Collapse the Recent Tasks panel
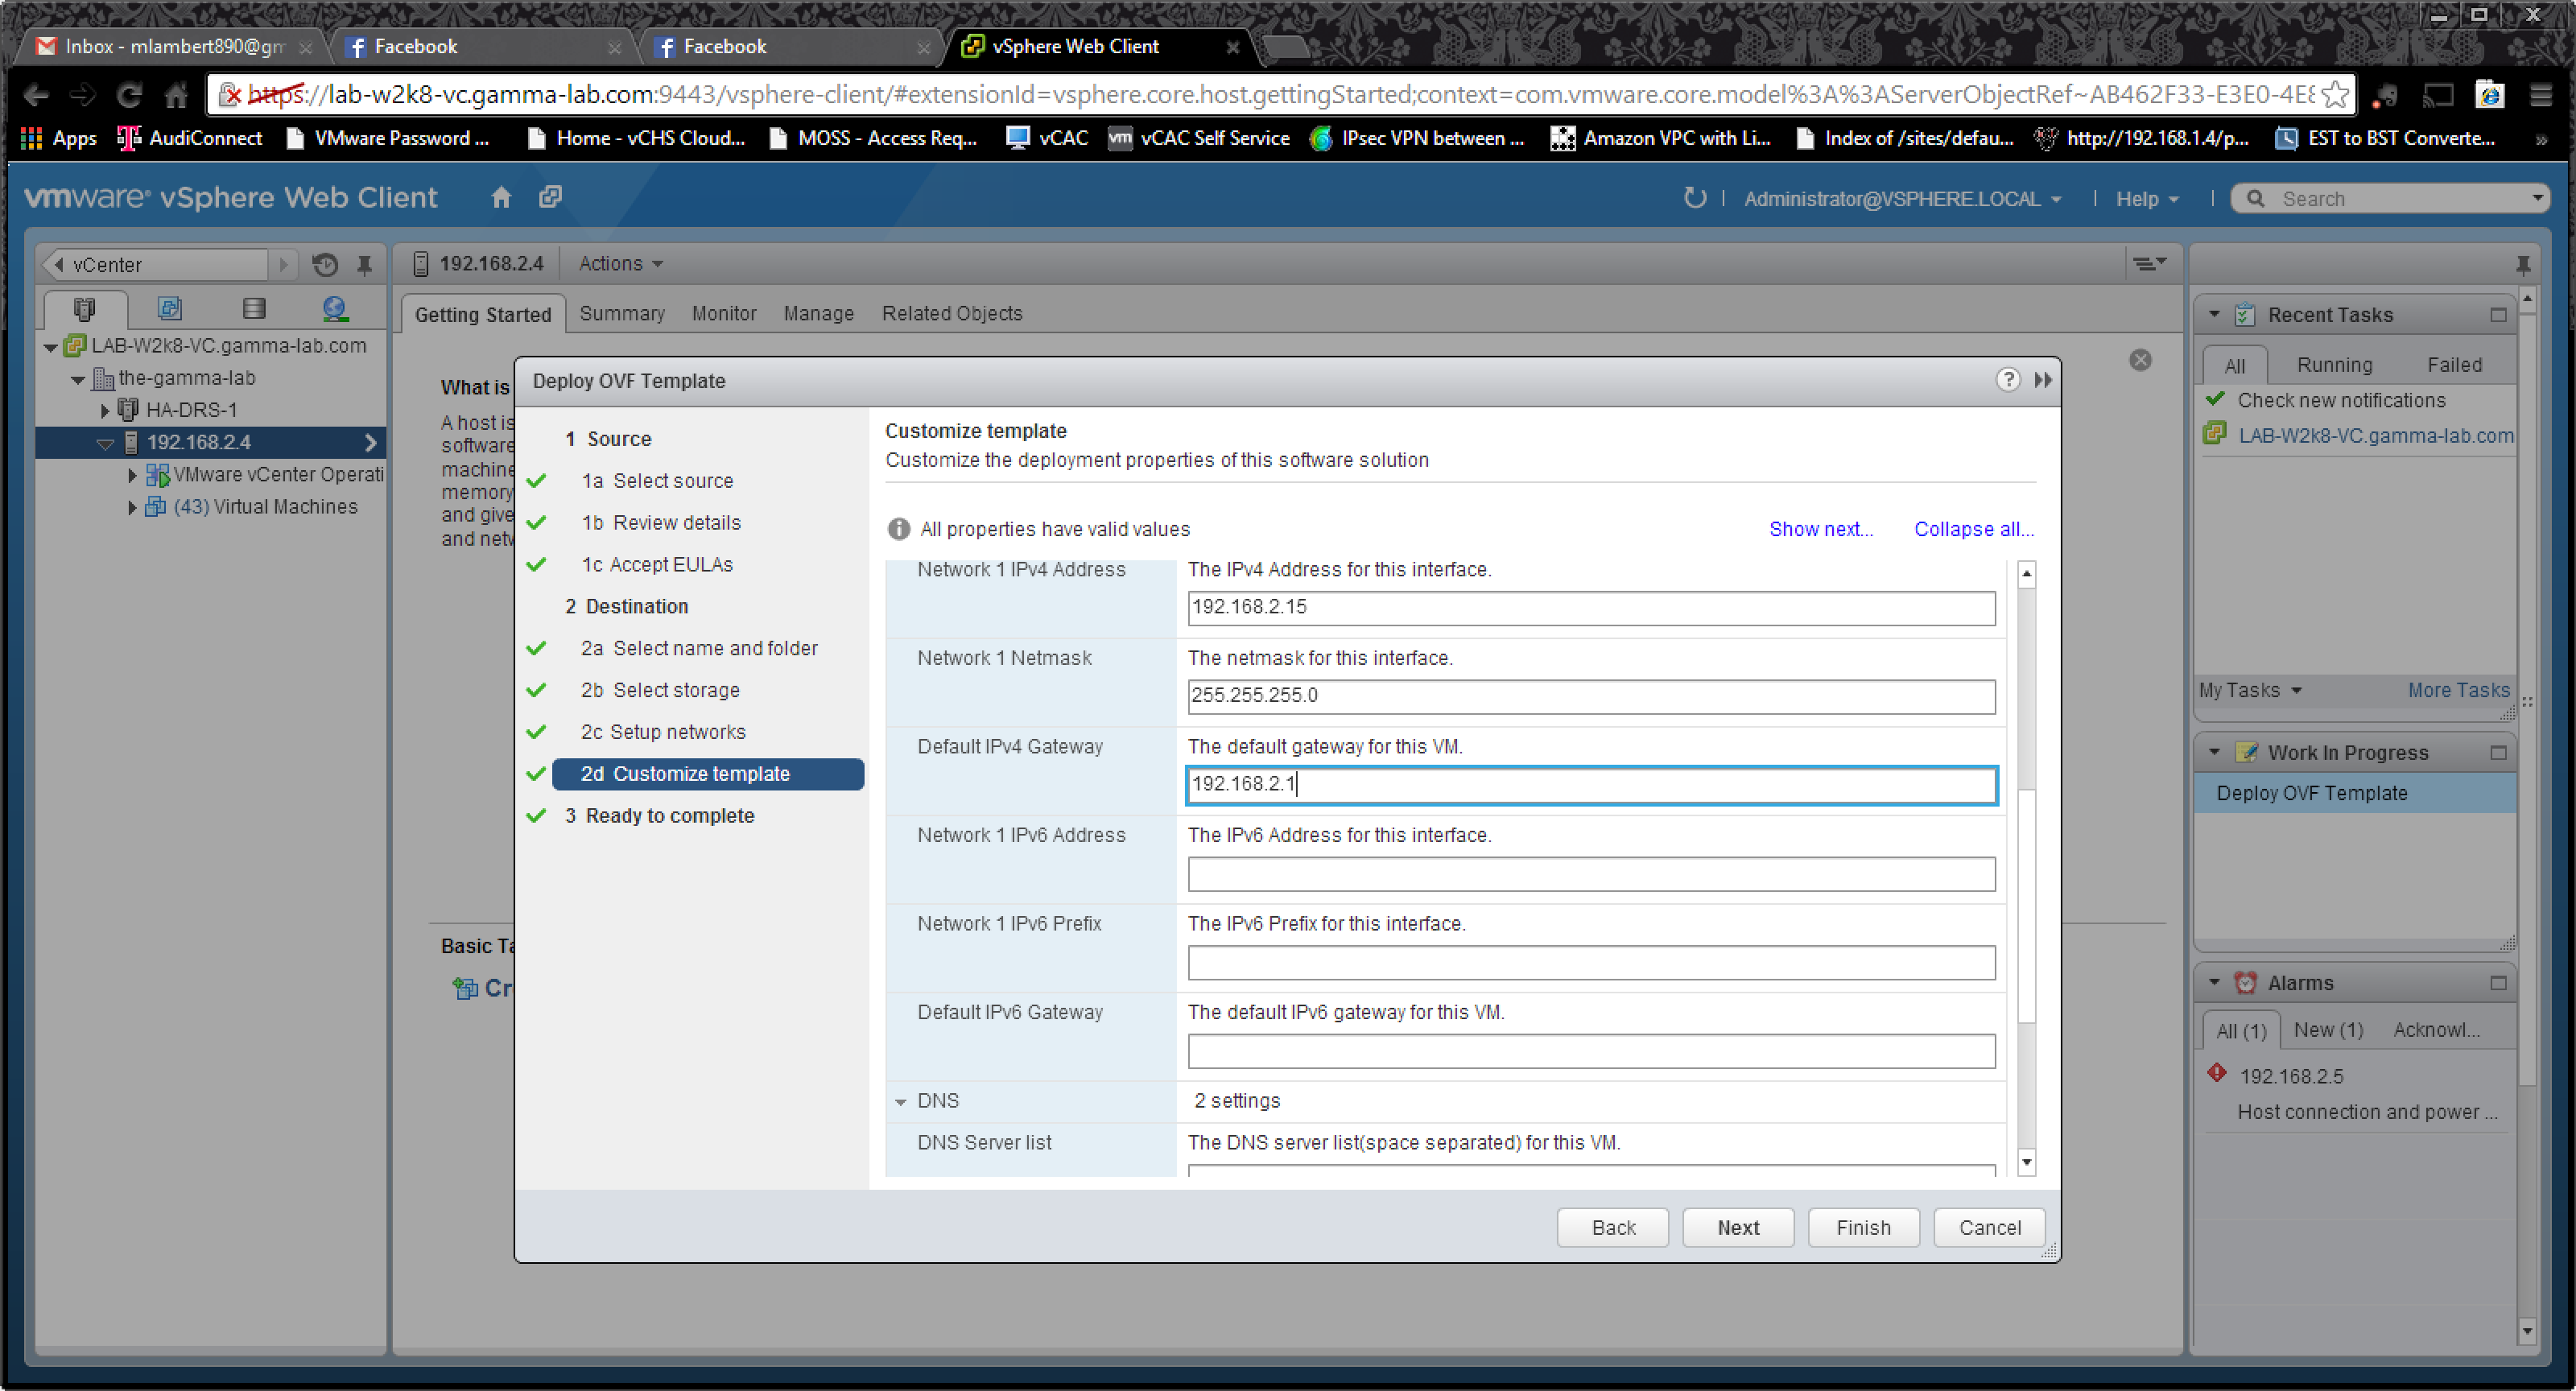Screen dimensions: 2576x1391 click(x=2214, y=315)
